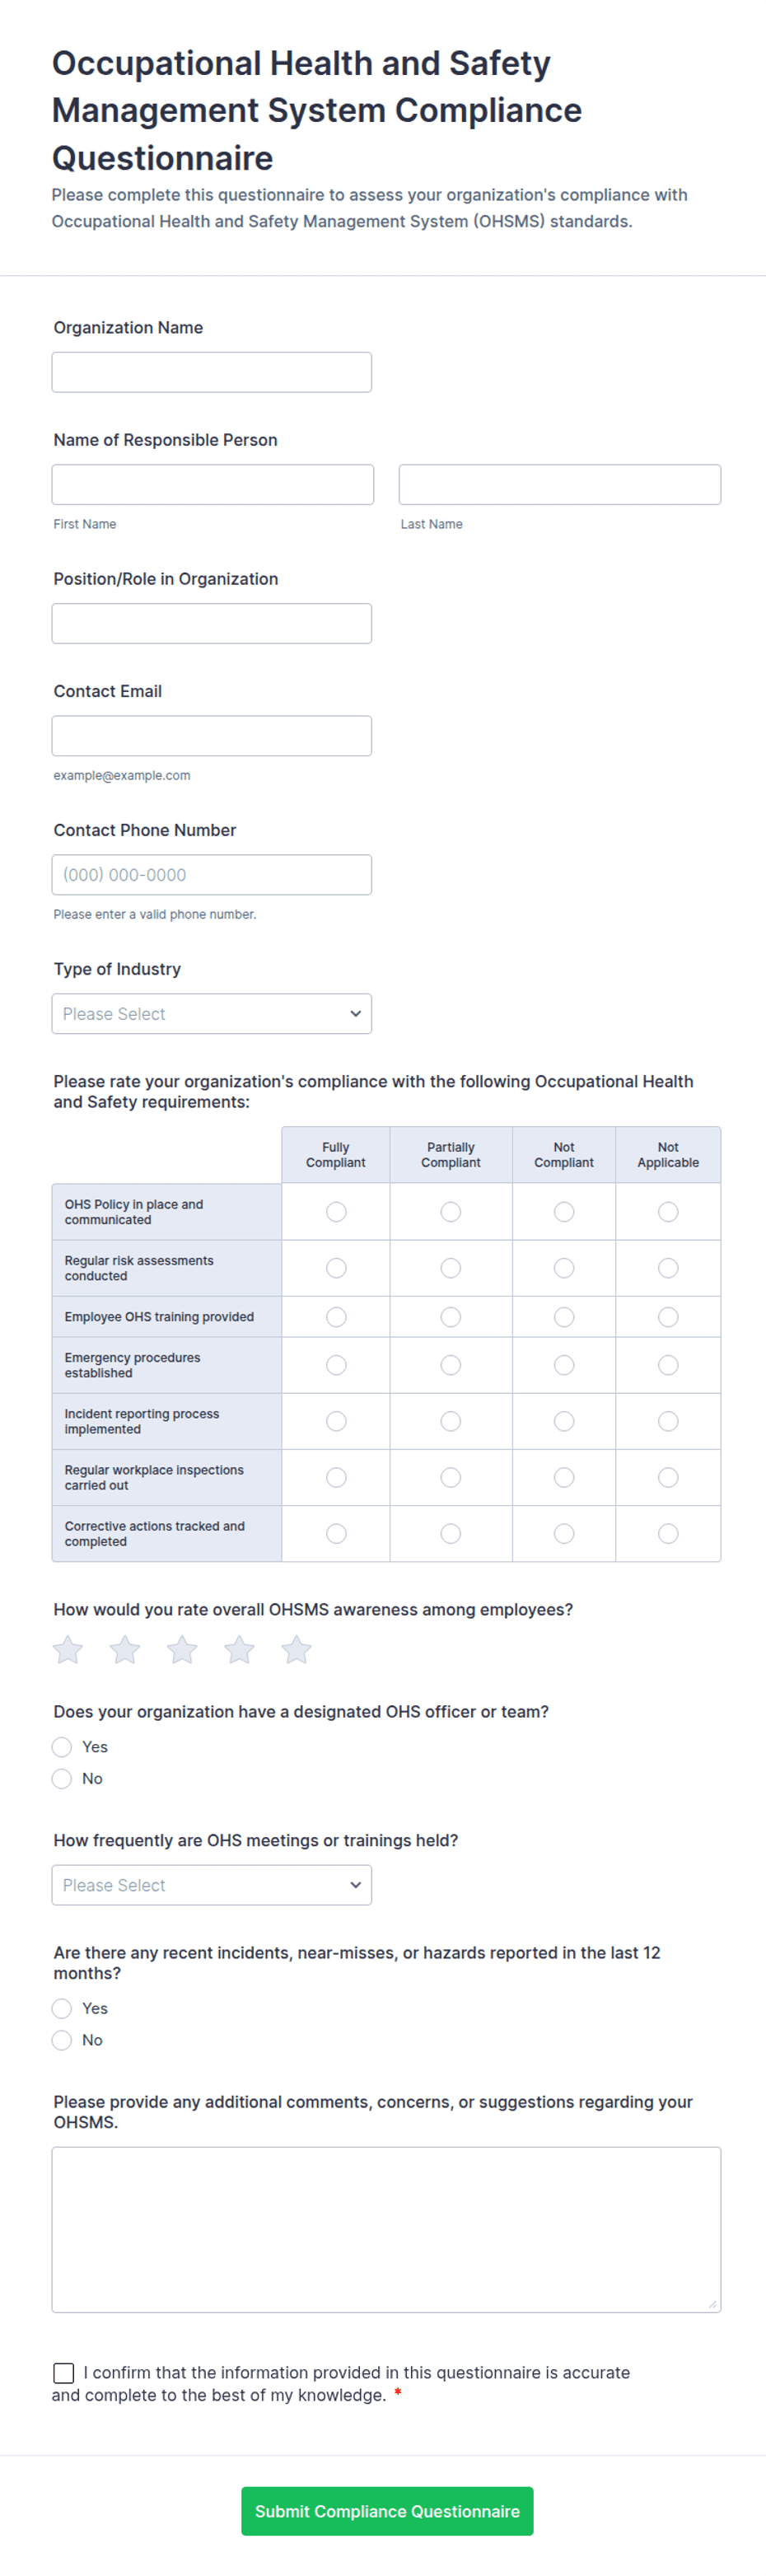
Task: Give five-star OHSMS awareness rating
Action: (x=296, y=1649)
